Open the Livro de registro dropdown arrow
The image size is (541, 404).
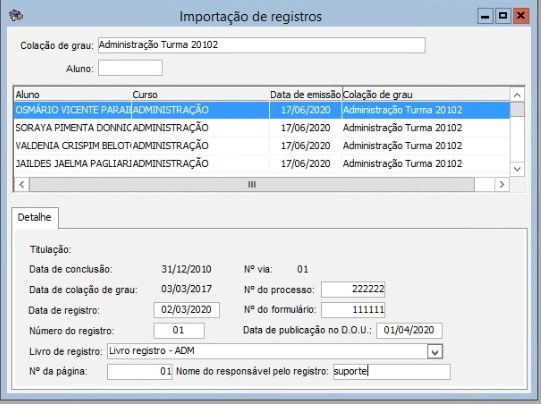pos(435,352)
